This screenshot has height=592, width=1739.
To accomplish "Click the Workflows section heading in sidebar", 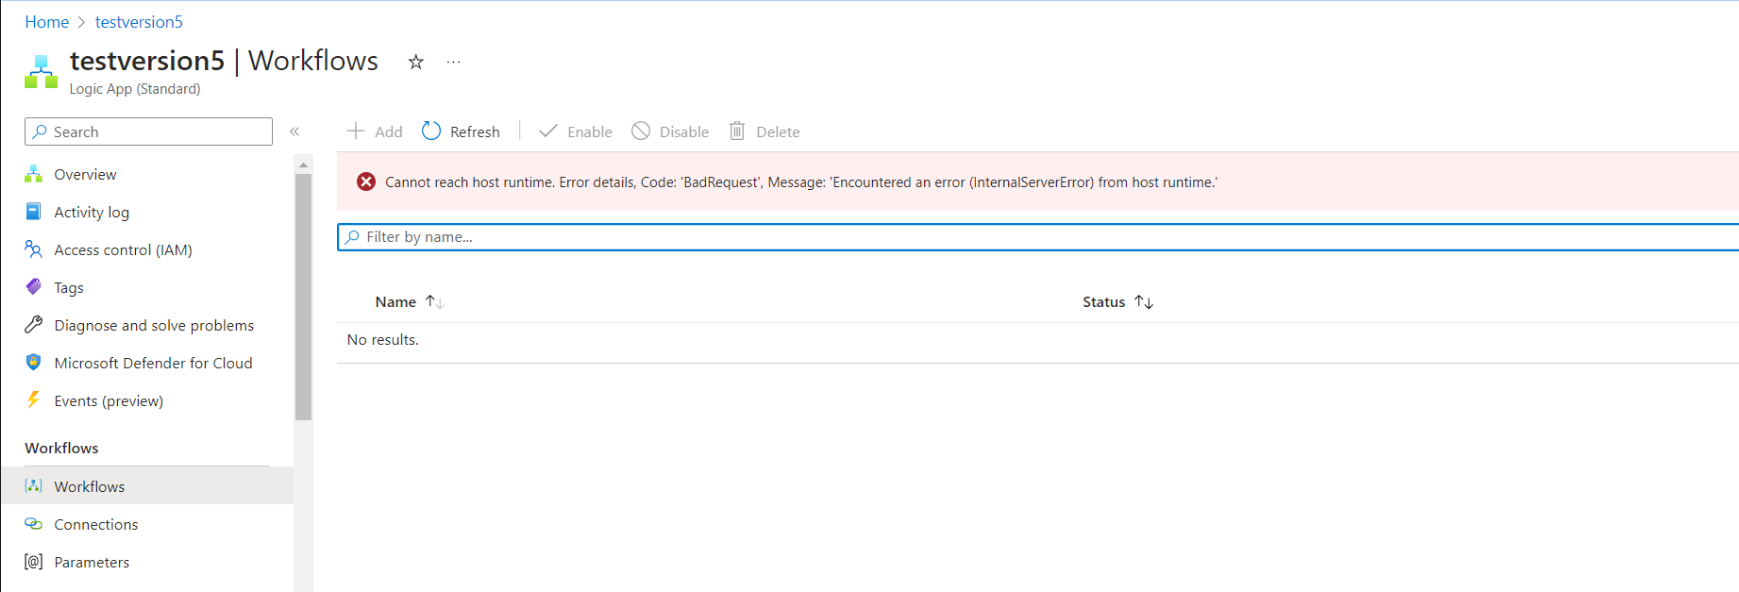I will 62,448.
